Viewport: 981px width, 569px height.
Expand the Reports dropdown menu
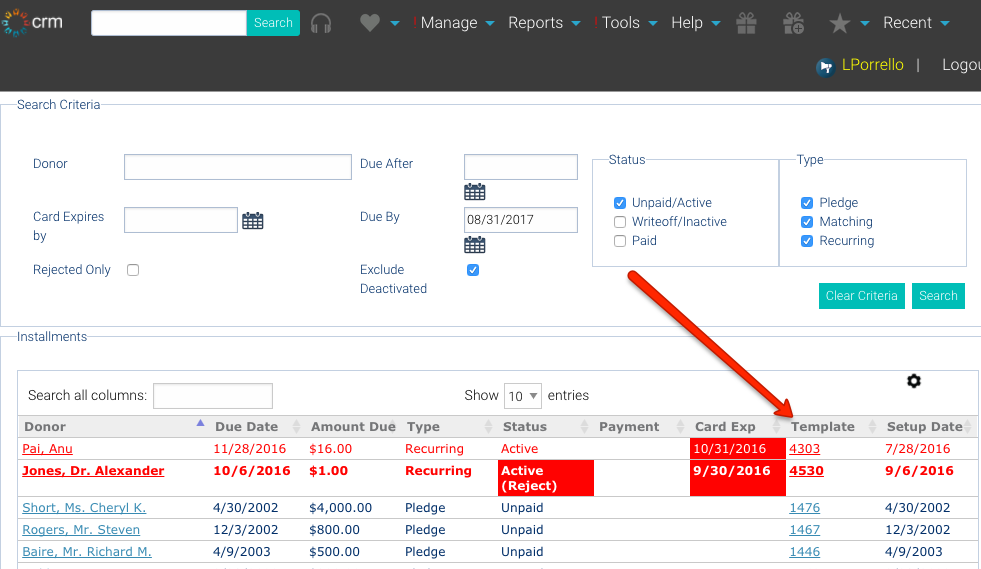pyautogui.click(x=544, y=23)
